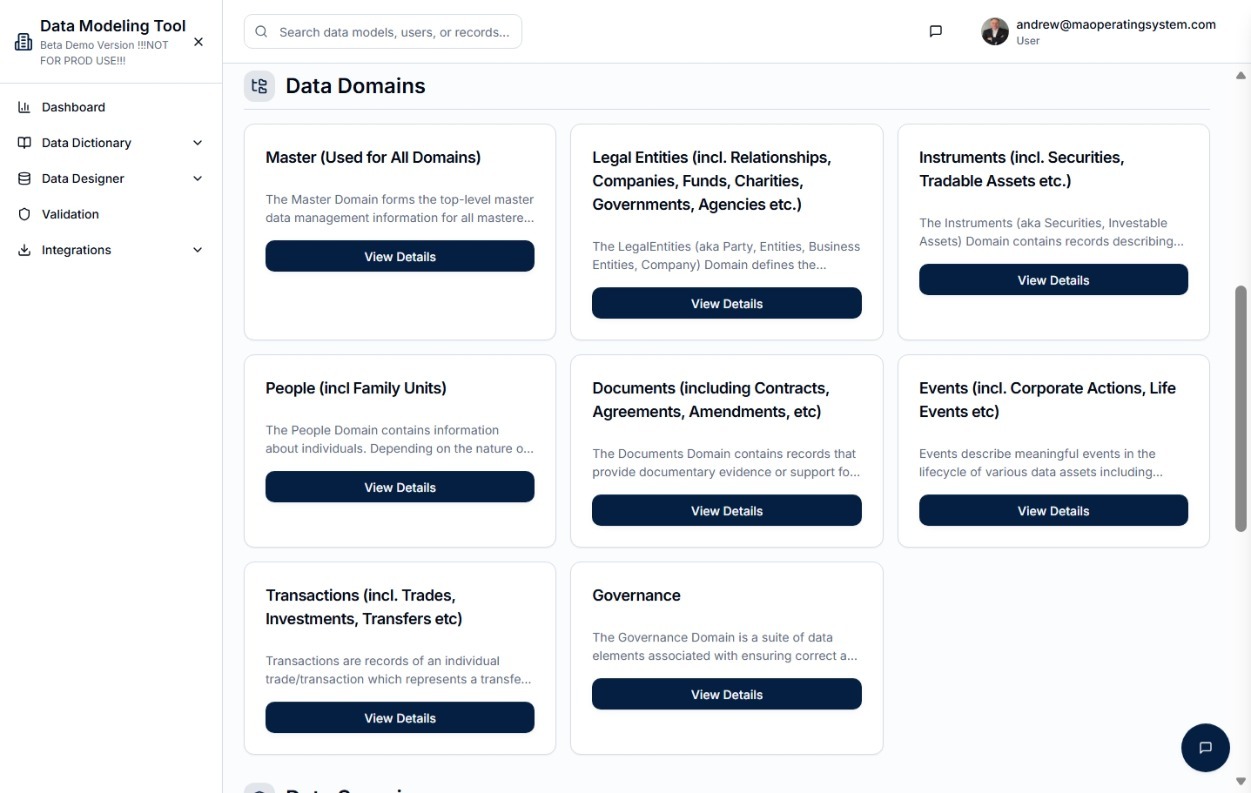1251x793 pixels.
Task: Click the search magnifier icon
Action: tap(260, 31)
